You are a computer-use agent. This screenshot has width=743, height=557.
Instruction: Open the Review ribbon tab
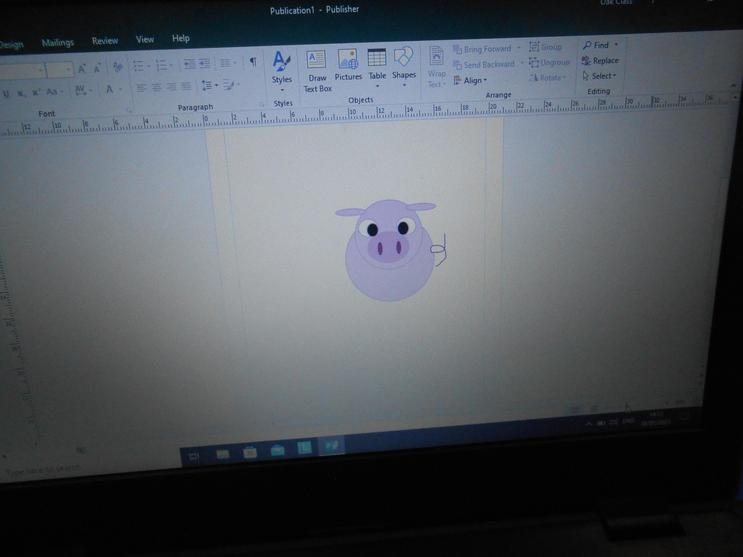(x=105, y=41)
